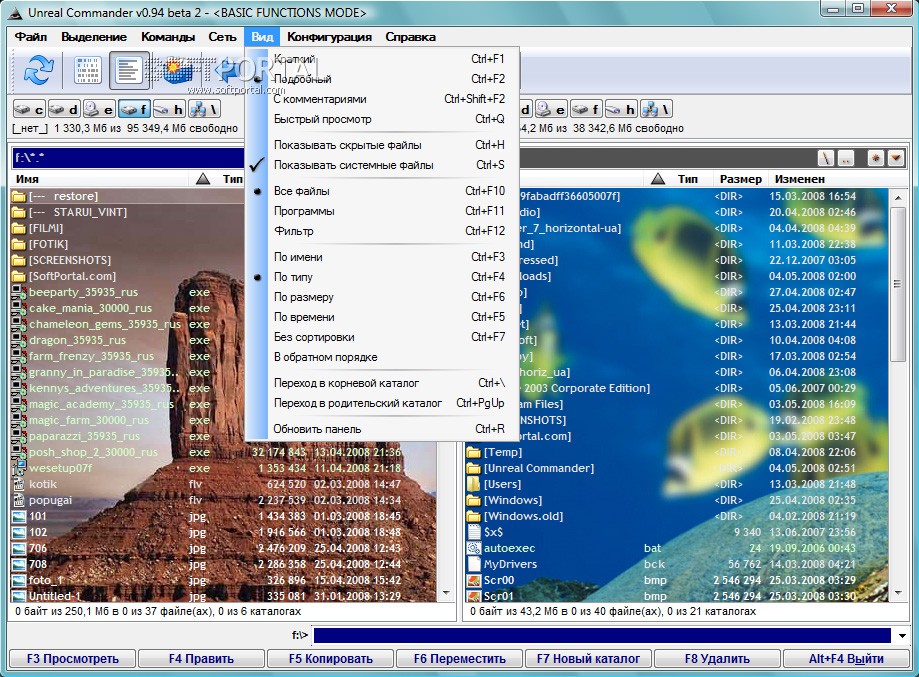The image size is (919, 677).
Task: Select the Все файлы filter option
Action: [382, 190]
